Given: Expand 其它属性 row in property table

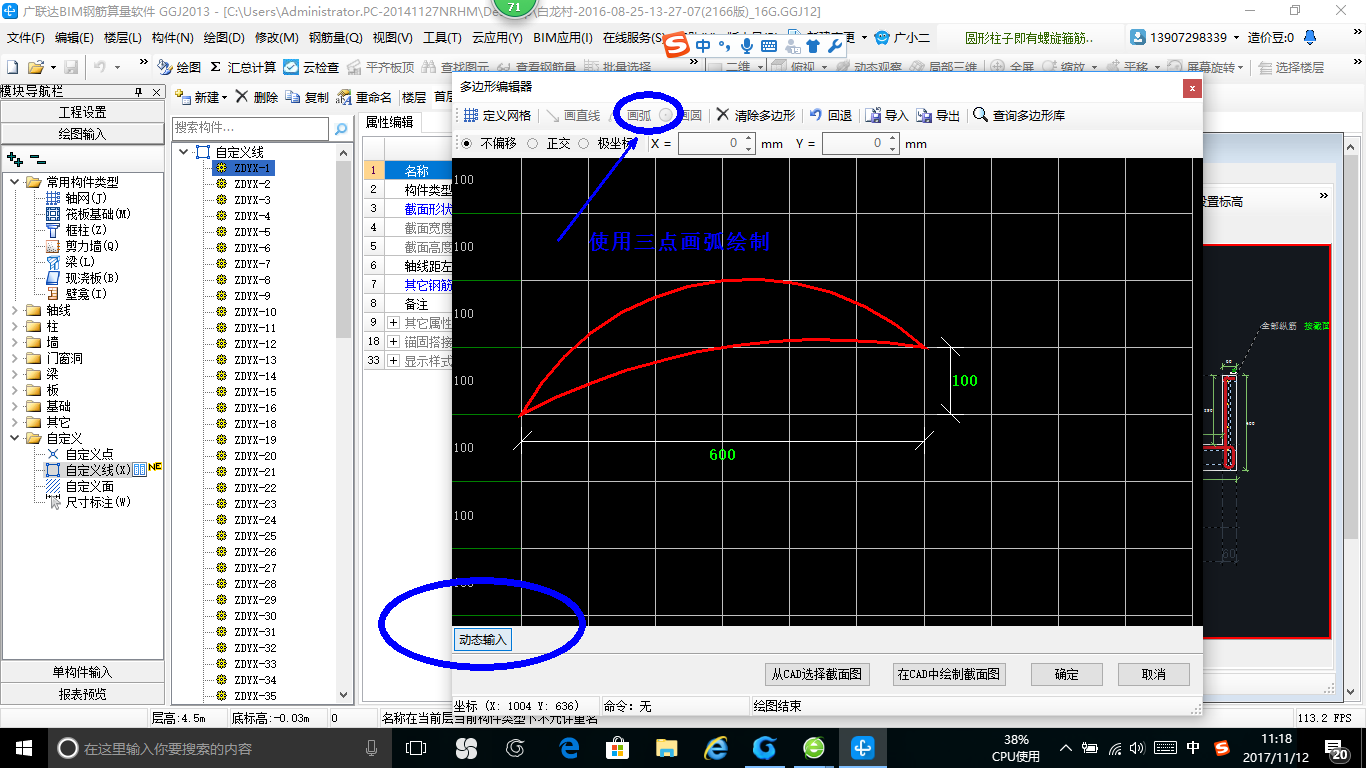Looking at the screenshot, I should (393, 322).
